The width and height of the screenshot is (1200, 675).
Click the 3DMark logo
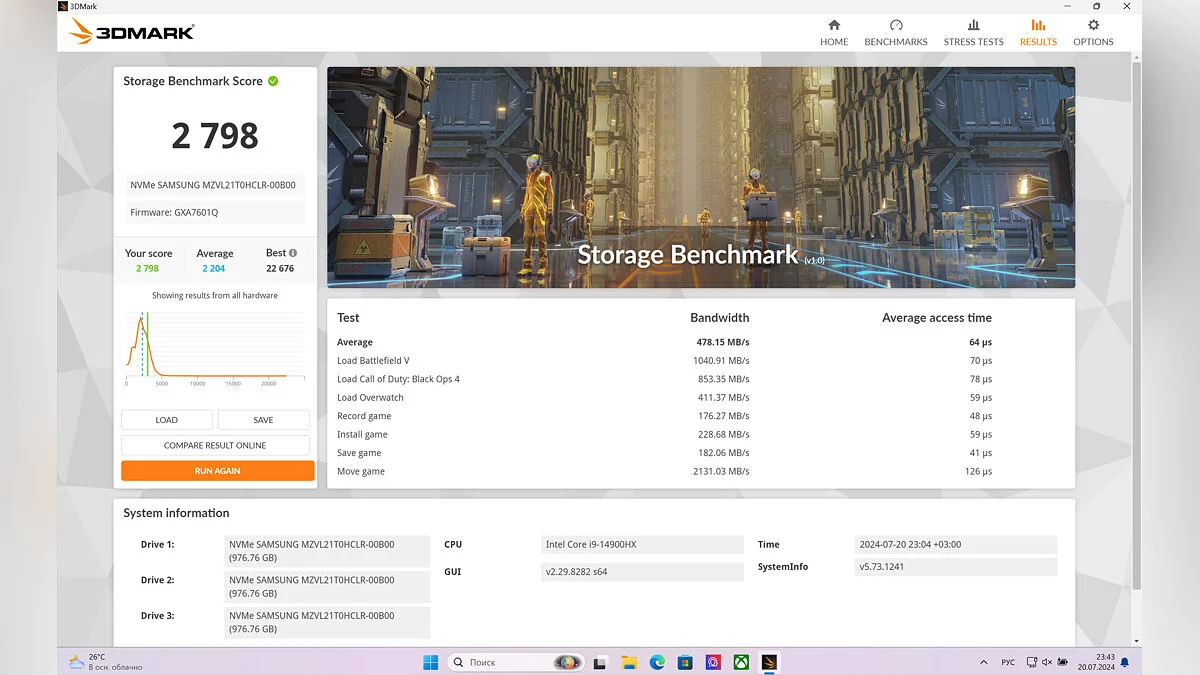pos(132,32)
